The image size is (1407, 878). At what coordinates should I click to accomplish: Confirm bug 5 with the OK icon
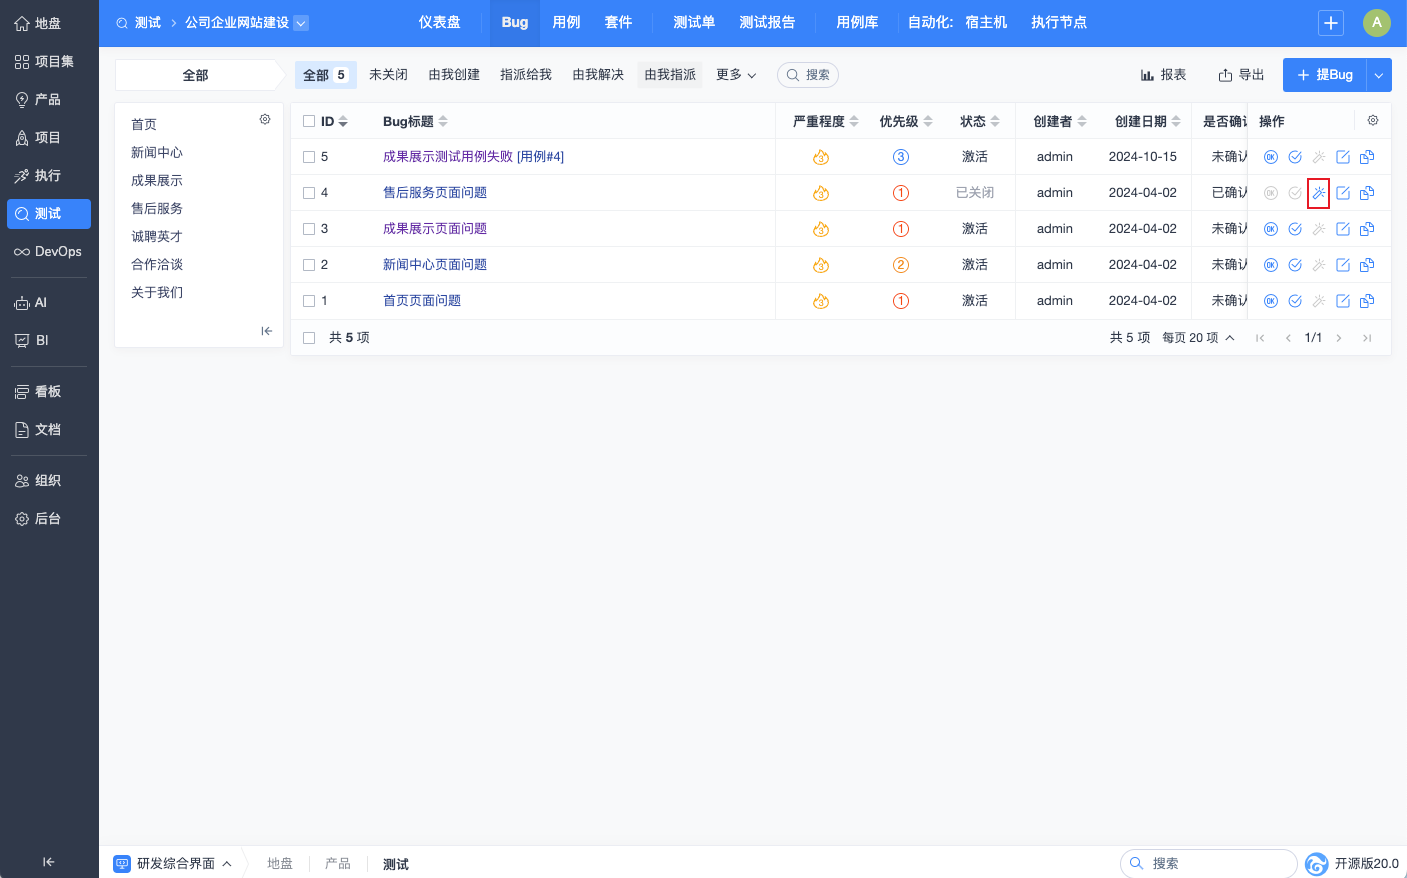[x=1271, y=157]
